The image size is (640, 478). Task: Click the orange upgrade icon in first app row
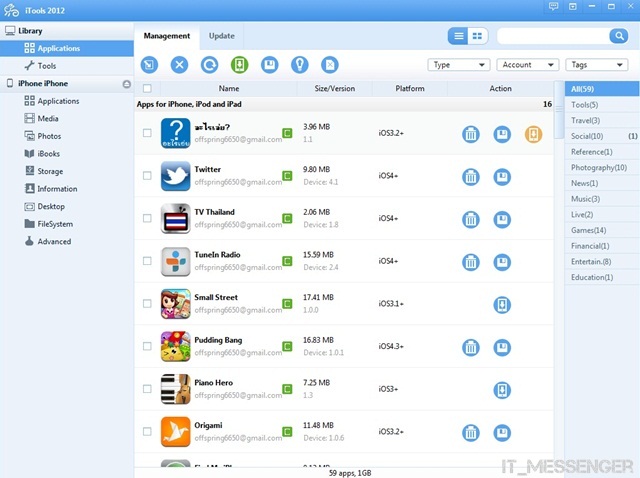click(x=533, y=134)
